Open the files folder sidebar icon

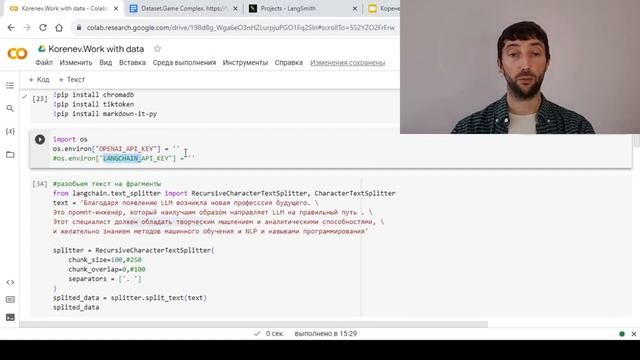click(x=10, y=154)
